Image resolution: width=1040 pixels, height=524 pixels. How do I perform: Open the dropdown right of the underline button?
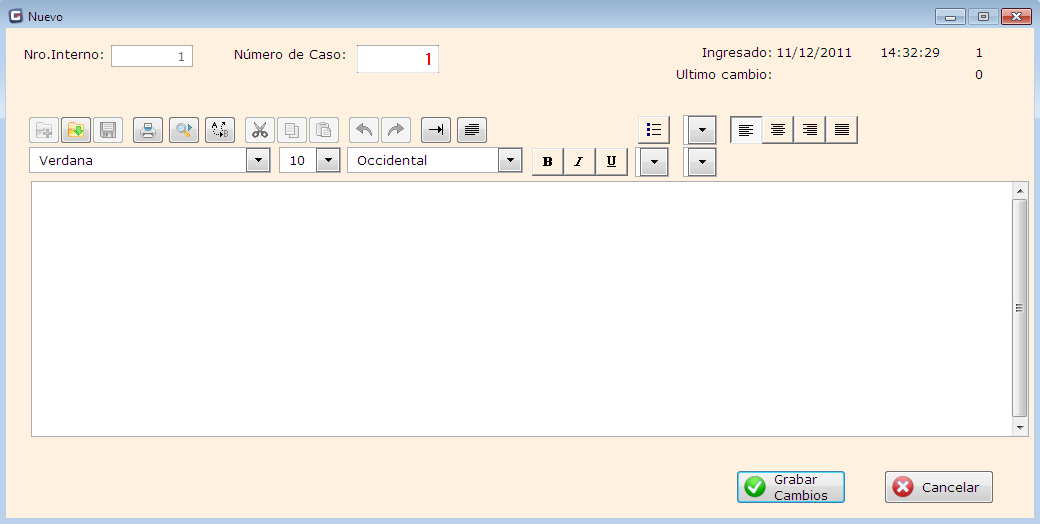[654, 163]
